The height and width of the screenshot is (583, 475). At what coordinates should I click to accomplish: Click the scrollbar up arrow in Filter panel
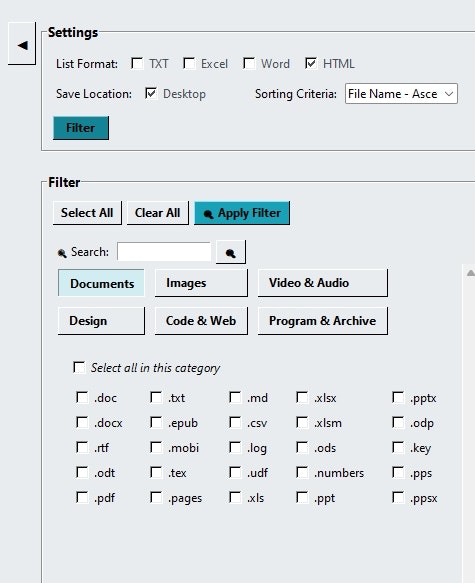[471, 273]
